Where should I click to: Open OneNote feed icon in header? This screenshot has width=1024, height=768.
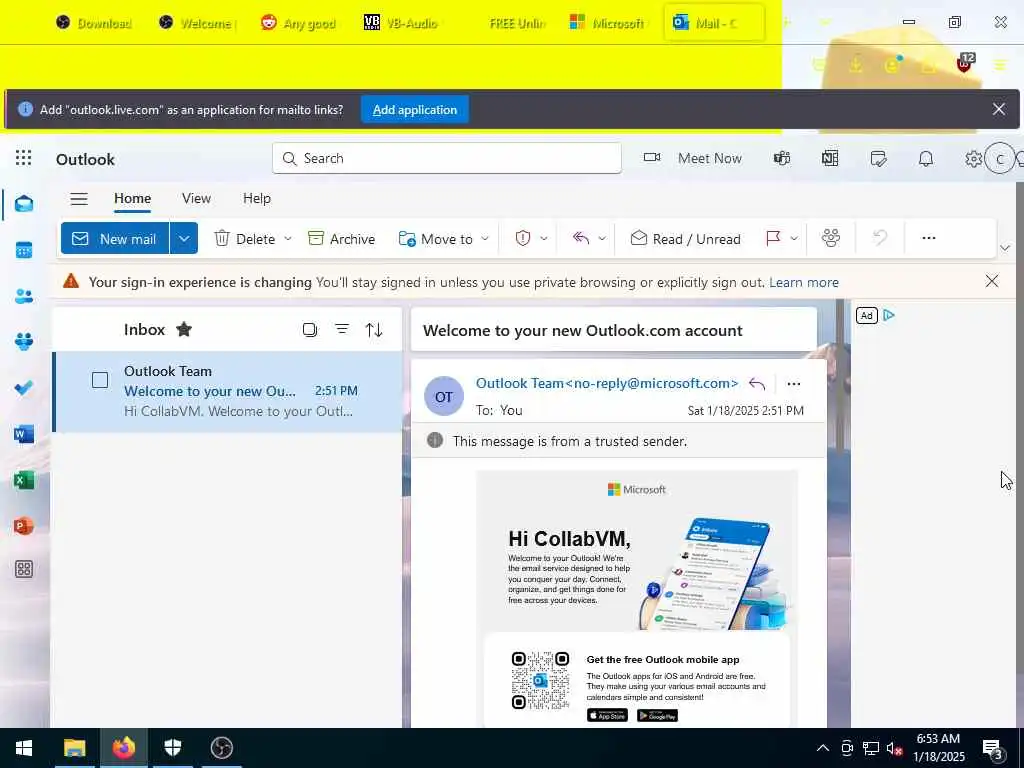pyautogui.click(x=830, y=158)
